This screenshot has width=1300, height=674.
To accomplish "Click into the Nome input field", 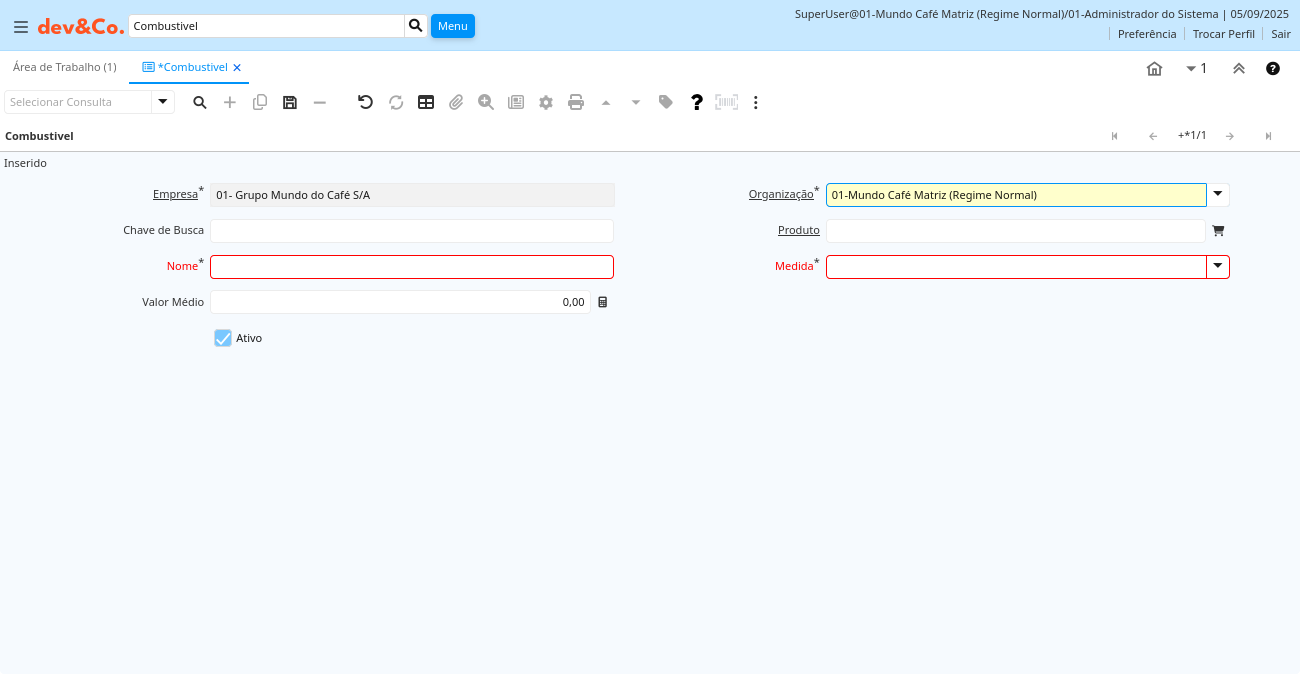I will point(411,267).
